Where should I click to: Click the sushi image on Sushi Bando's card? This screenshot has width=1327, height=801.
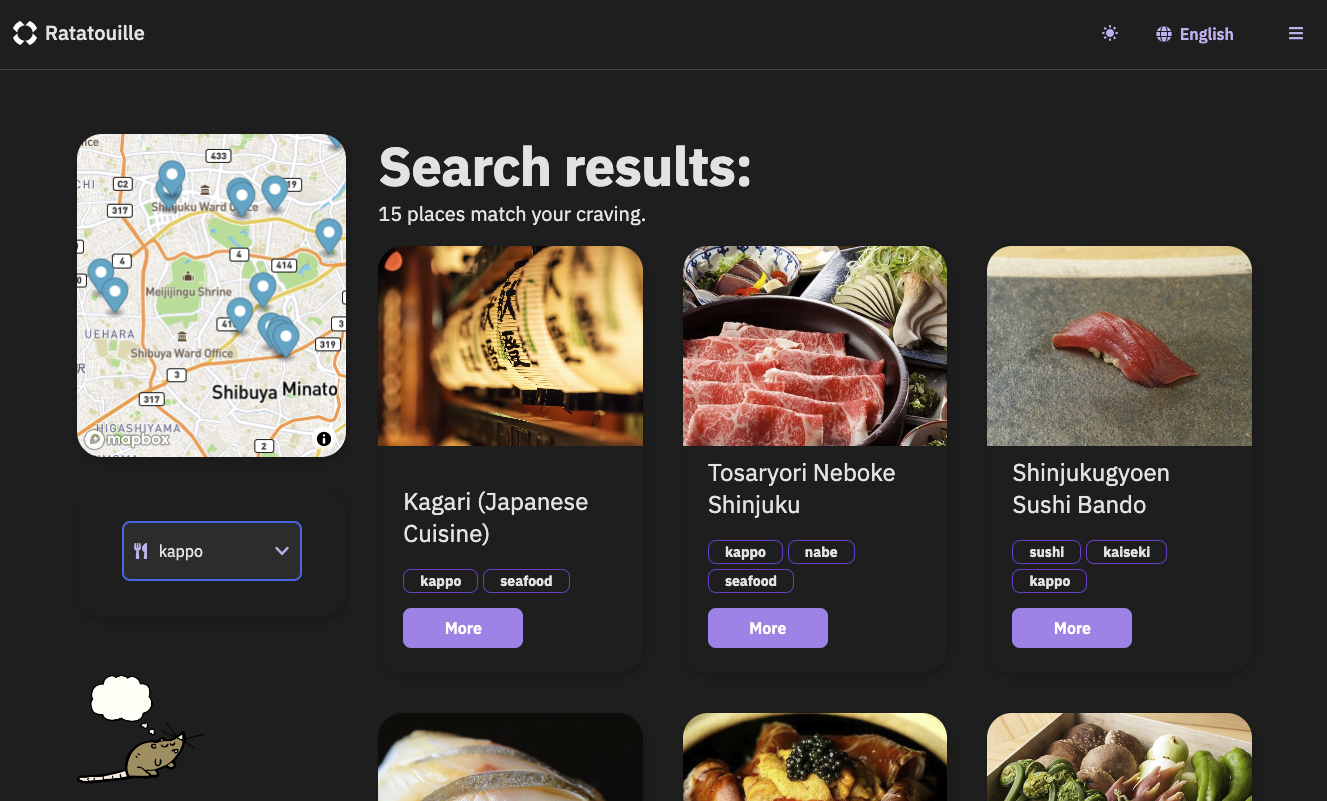1118,345
